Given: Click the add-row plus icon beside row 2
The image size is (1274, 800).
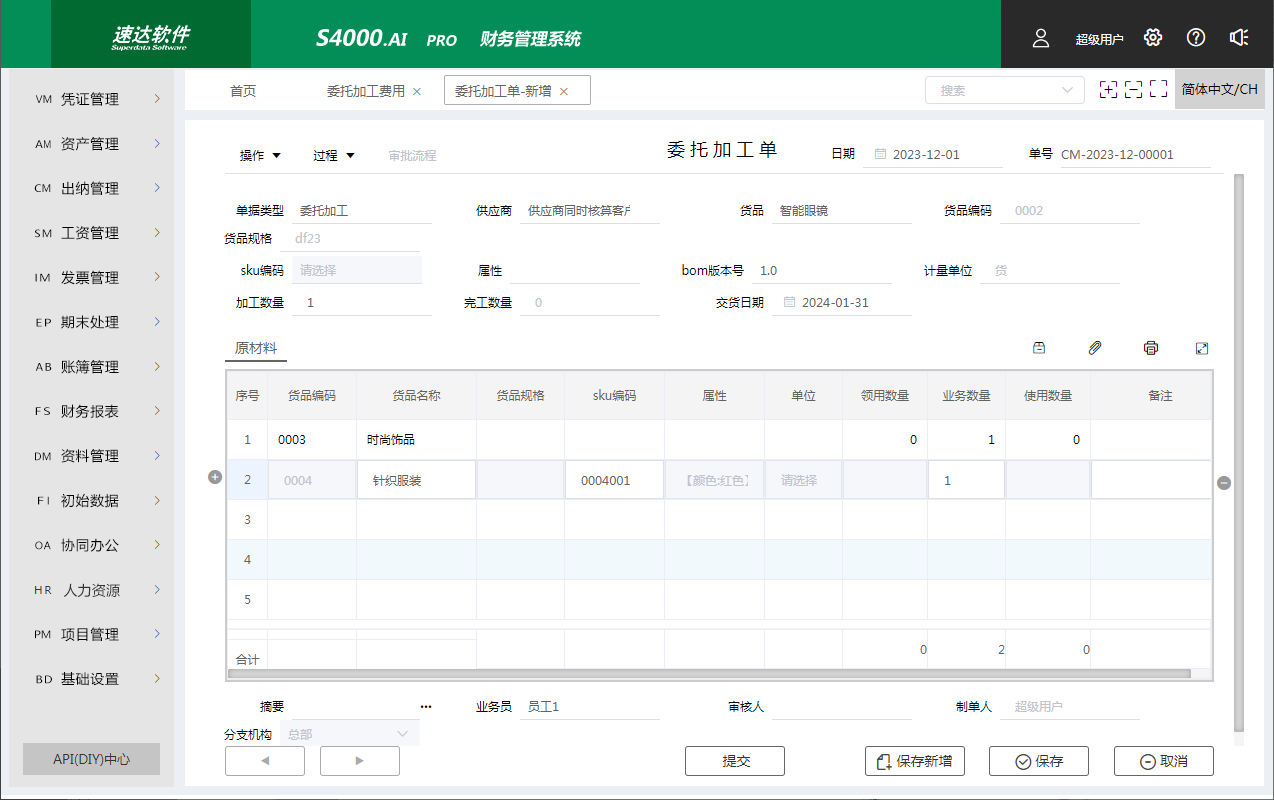Looking at the screenshot, I should [x=214, y=478].
